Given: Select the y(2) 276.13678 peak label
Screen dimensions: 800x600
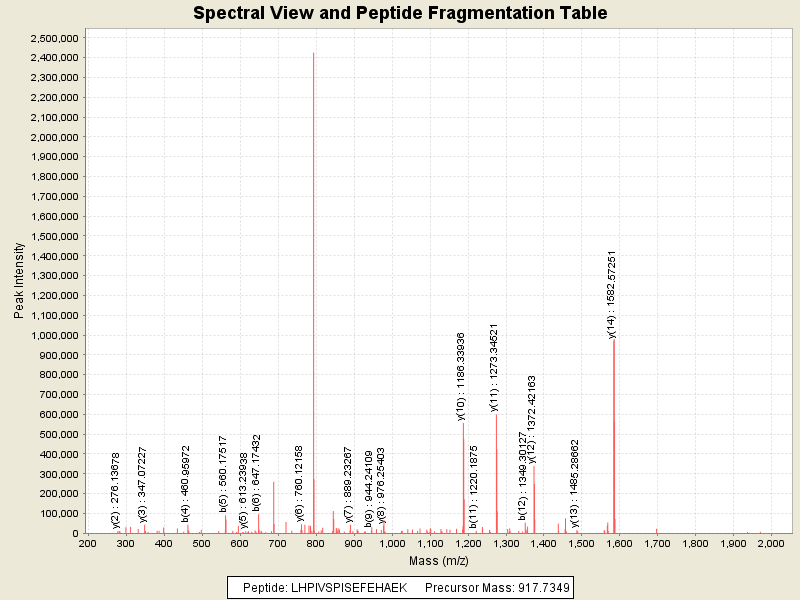Looking at the screenshot, I should [x=115, y=489].
